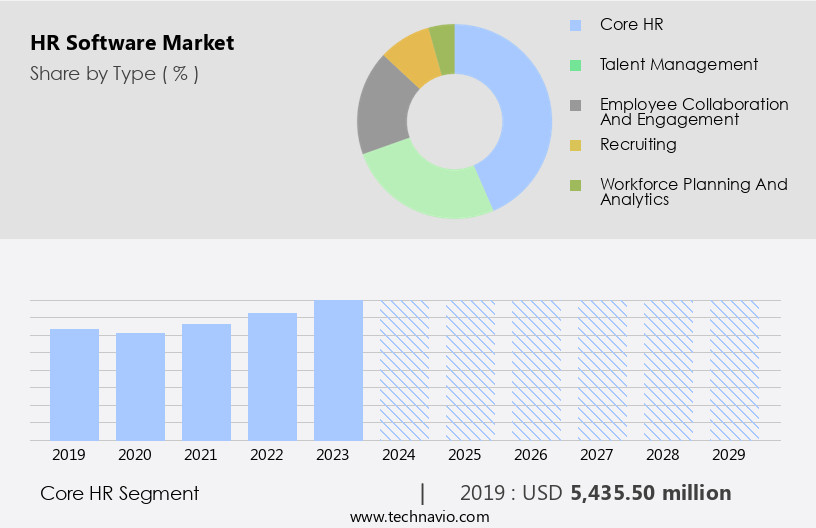Click the gray Employee Collaboration legend swatch
This screenshot has height=528, width=816.
point(575,105)
